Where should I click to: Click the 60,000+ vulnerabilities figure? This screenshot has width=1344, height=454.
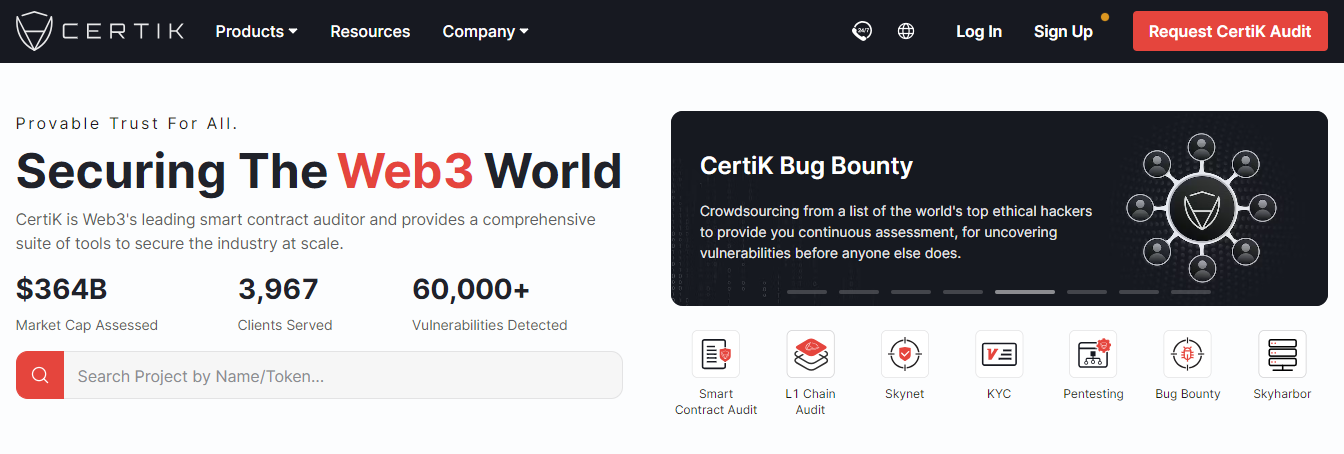pos(471,289)
